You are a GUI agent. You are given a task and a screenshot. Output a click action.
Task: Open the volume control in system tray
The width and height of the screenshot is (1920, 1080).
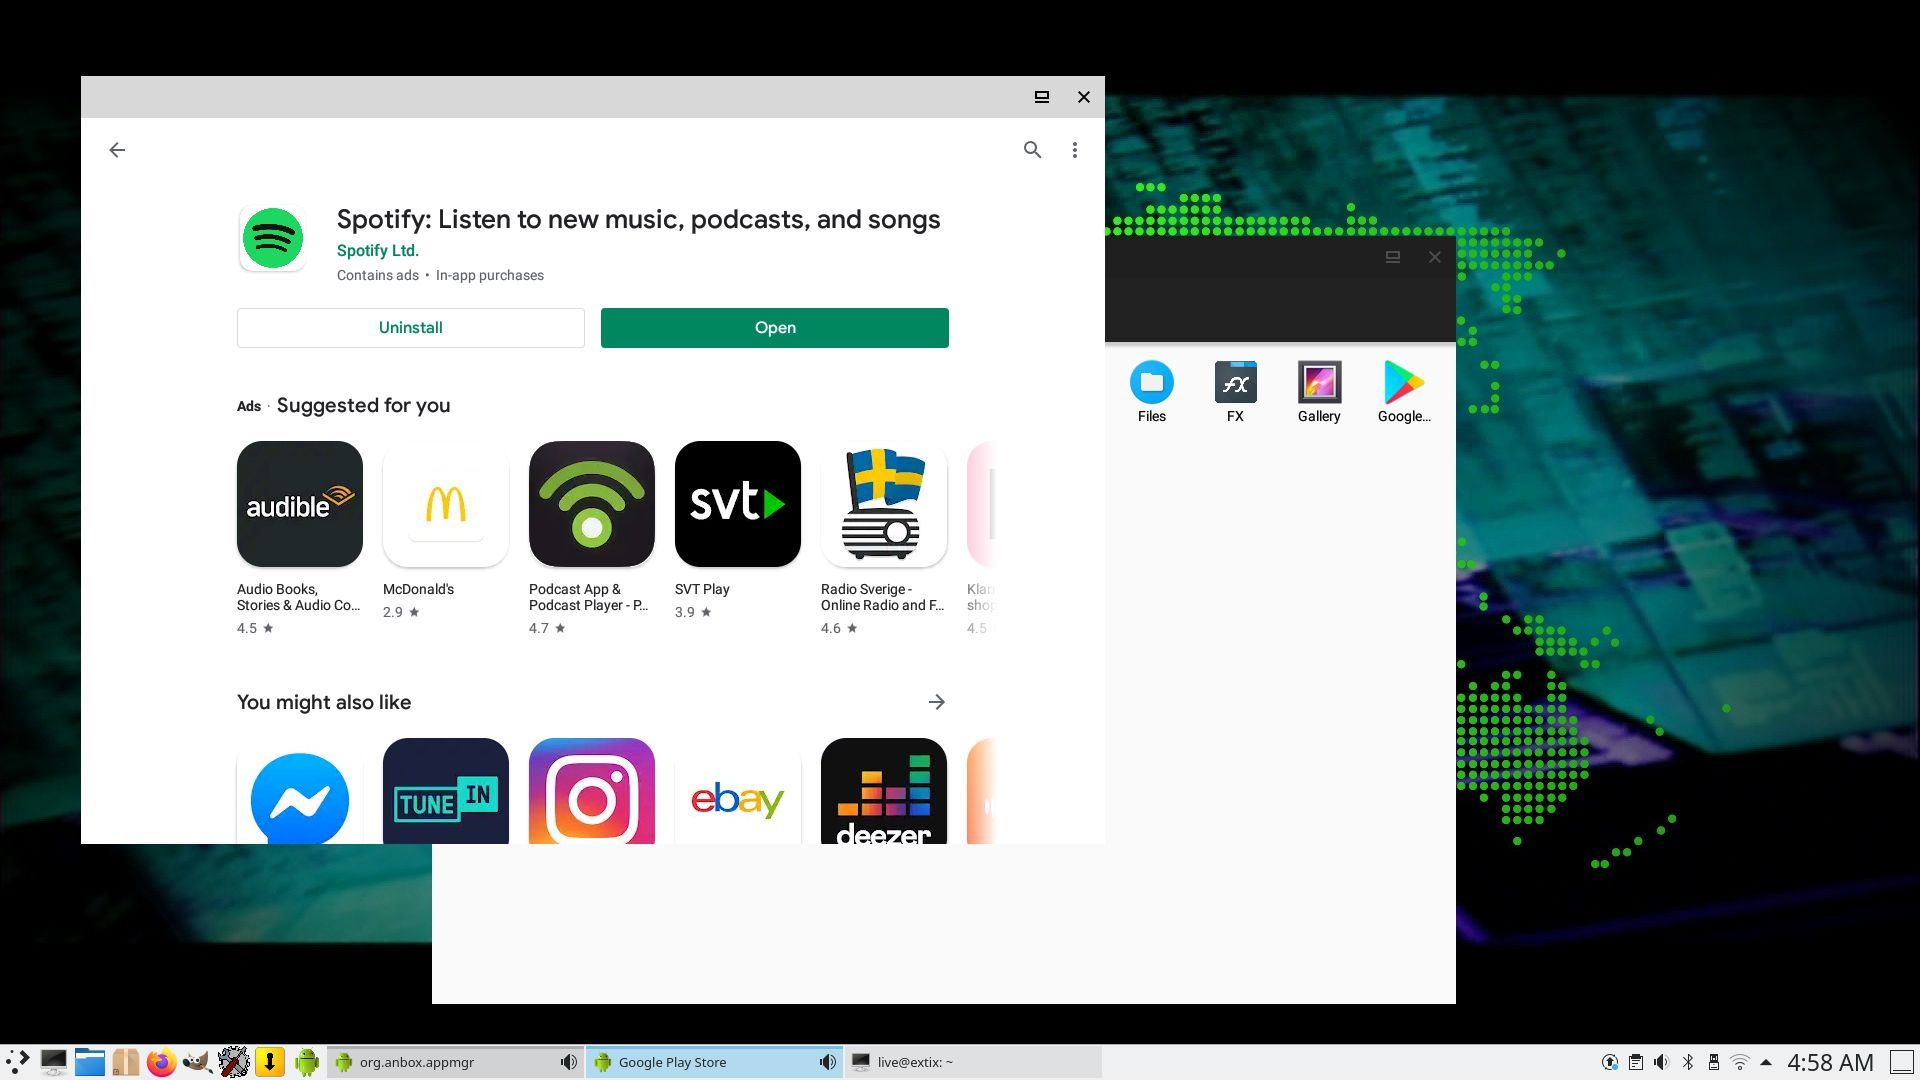click(x=1662, y=1062)
